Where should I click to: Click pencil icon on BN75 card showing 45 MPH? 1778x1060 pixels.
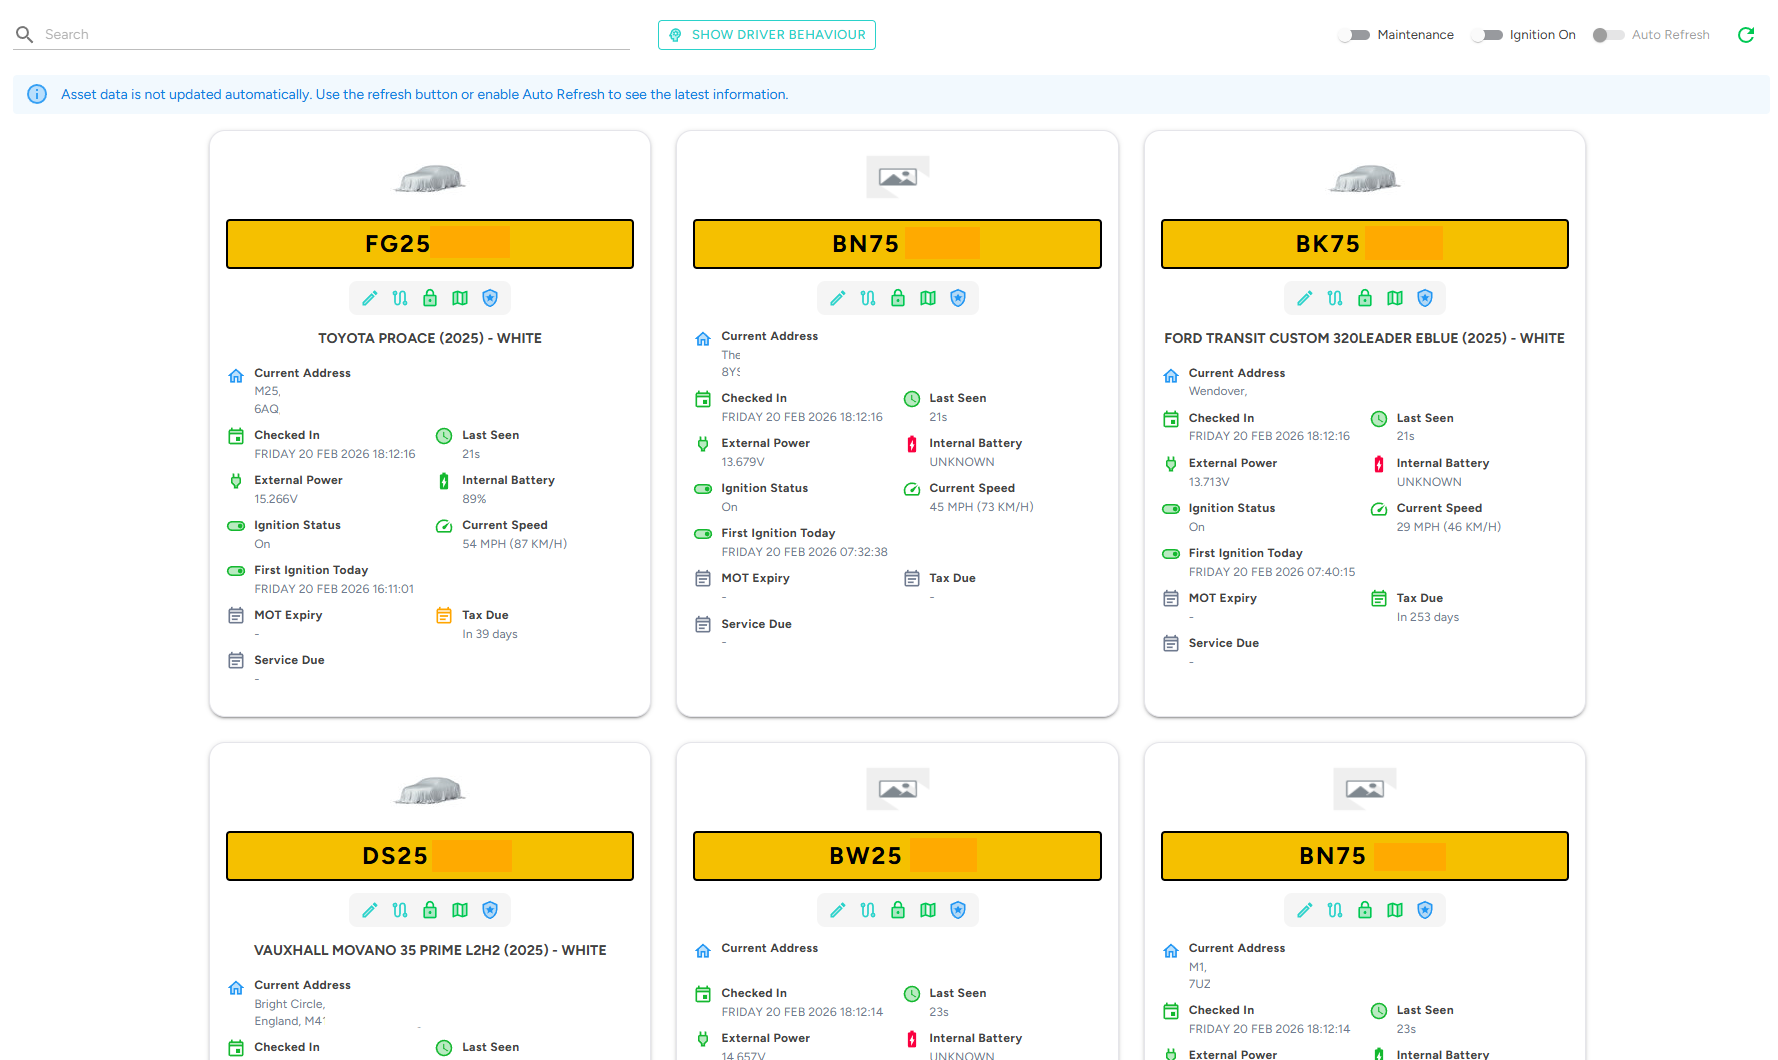[838, 298]
